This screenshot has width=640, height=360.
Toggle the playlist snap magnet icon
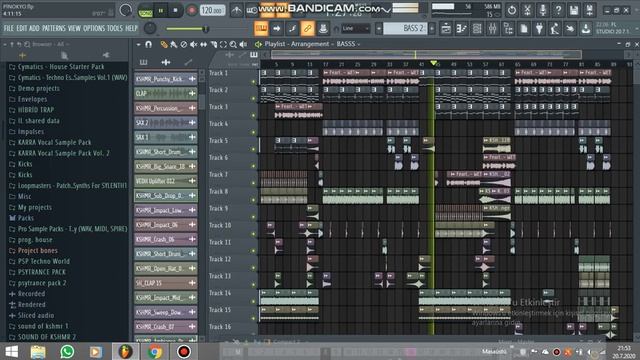coord(149,44)
